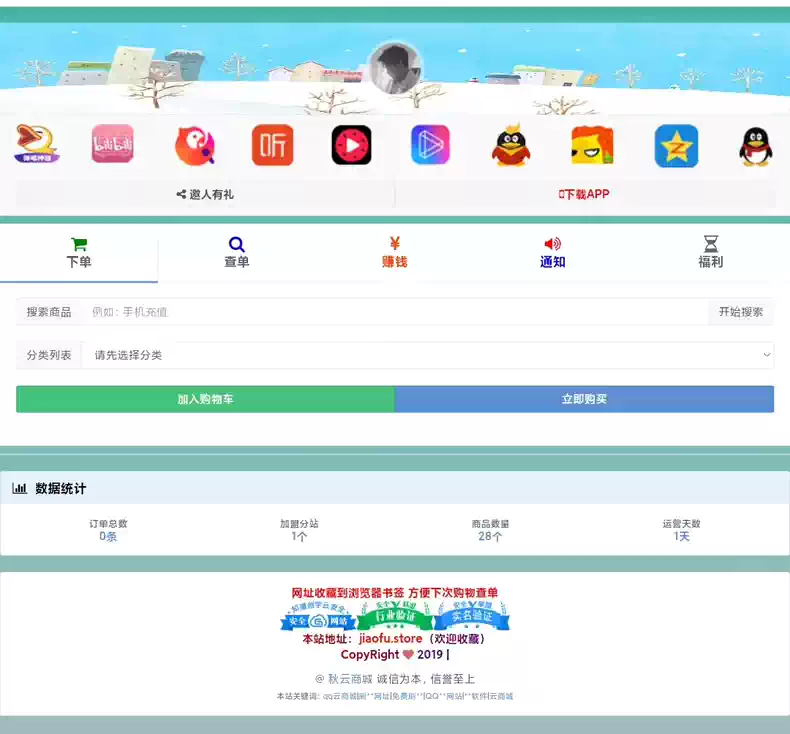This screenshot has width=790, height=734.
Task: Click the blue 安全网站 badge
Action: (318, 618)
